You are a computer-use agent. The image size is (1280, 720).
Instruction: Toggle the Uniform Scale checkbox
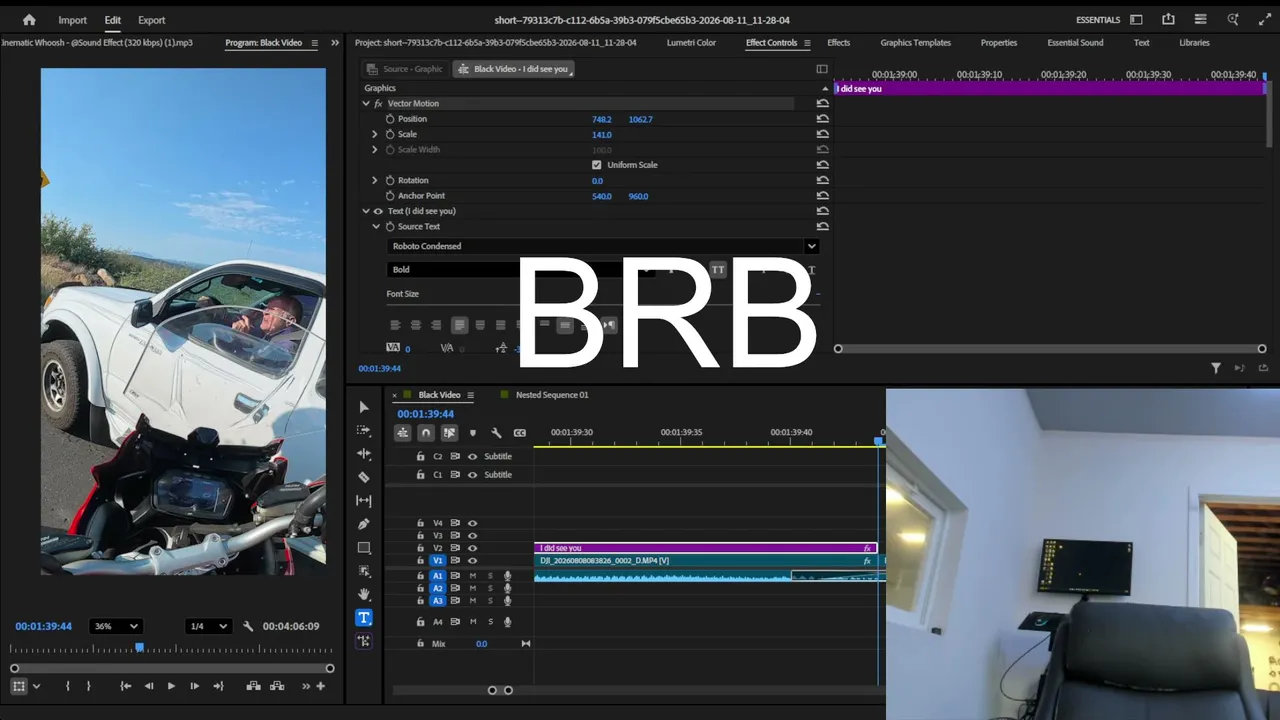tap(597, 165)
